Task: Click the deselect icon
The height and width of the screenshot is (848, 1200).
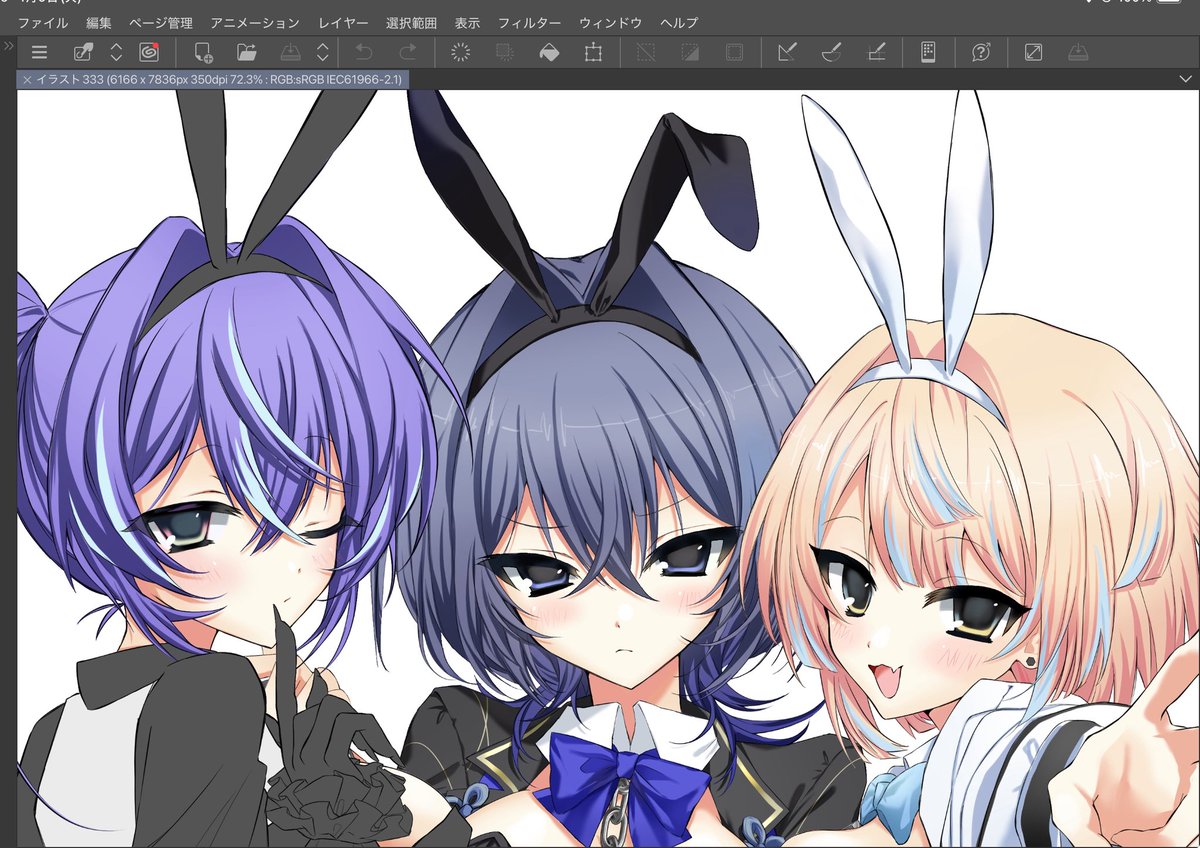Action: pos(646,53)
